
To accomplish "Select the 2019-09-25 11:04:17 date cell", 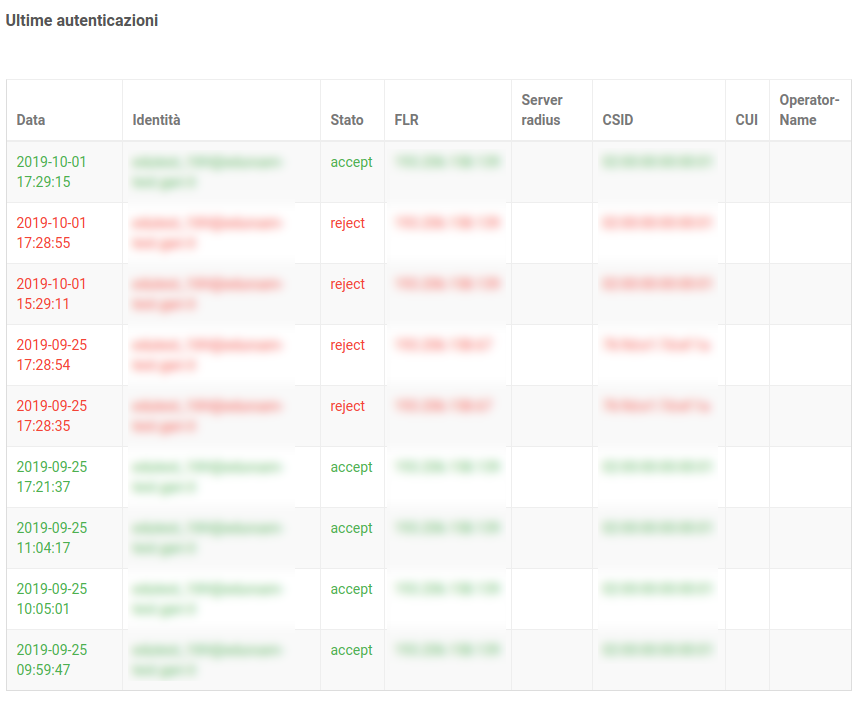I will click(52, 538).
